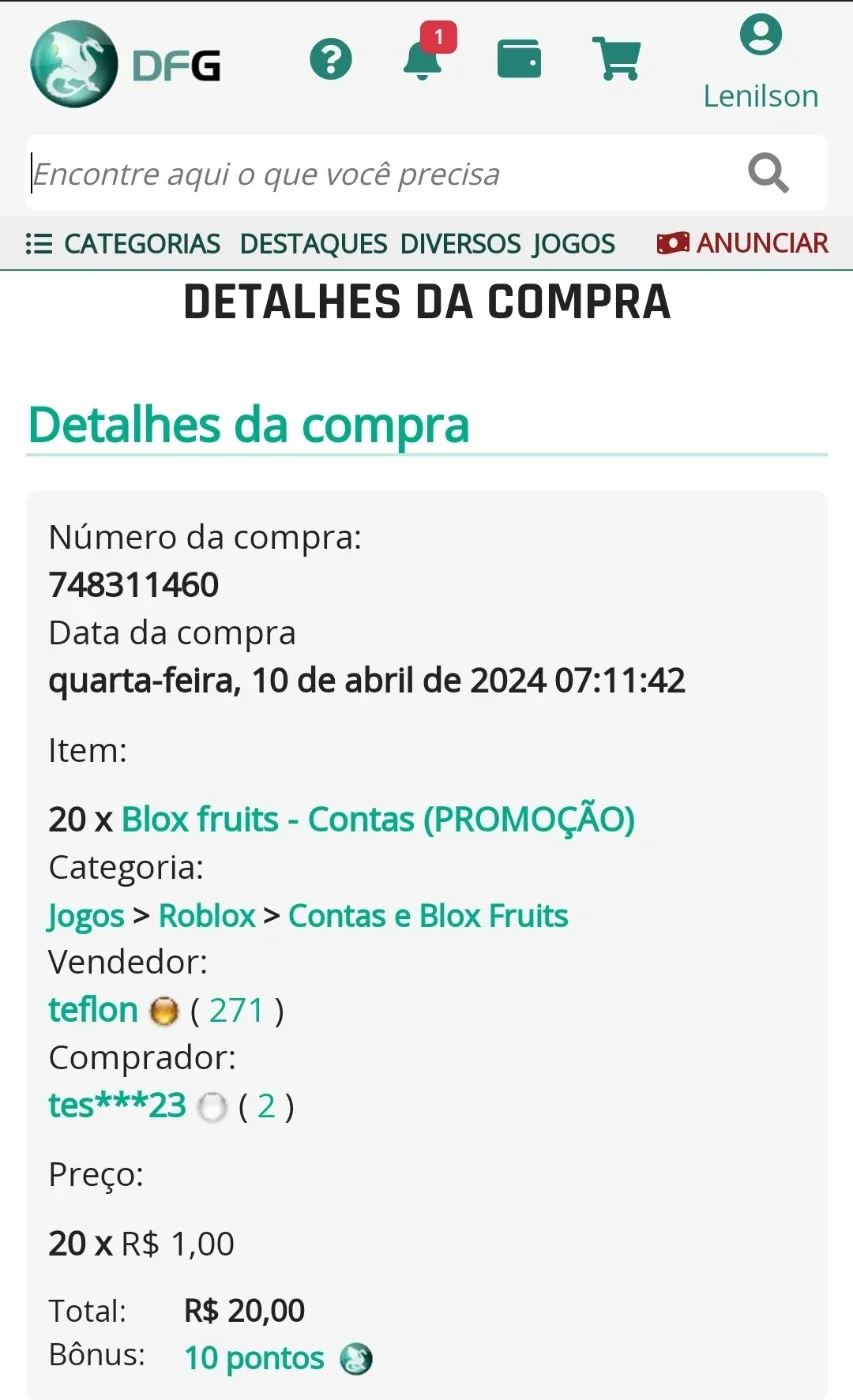853x1400 pixels.
Task: Click the dragon coin bonus icon
Action: (356, 1359)
